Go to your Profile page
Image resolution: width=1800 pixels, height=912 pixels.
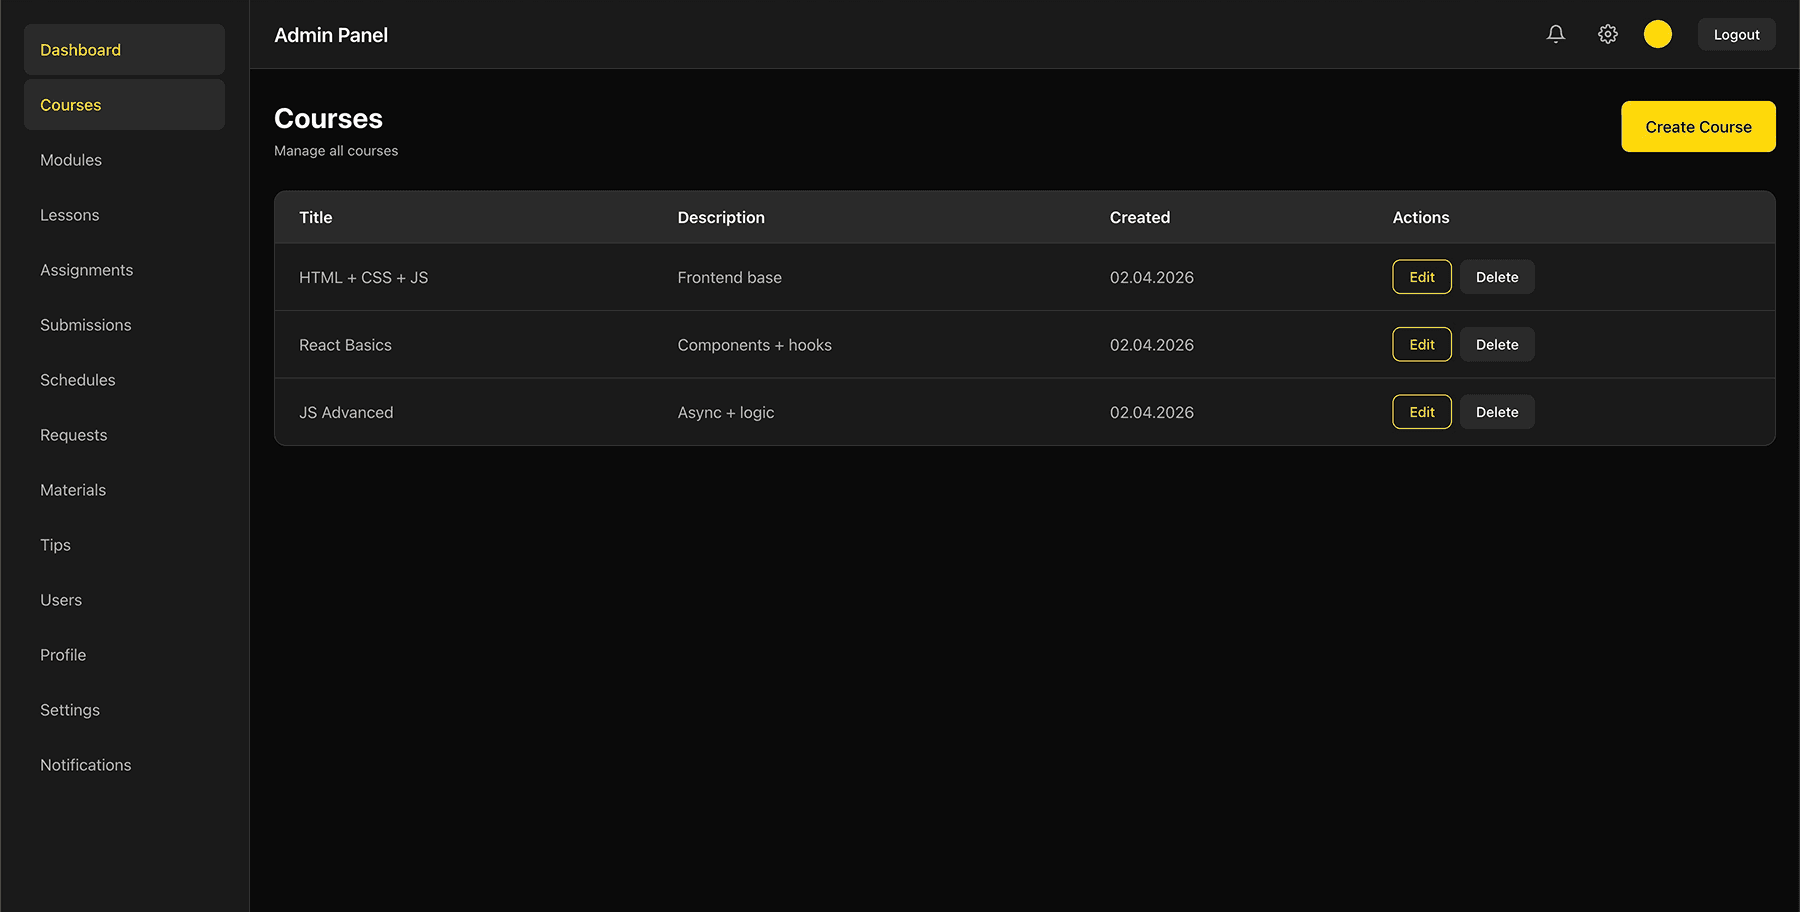[x=62, y=654]
